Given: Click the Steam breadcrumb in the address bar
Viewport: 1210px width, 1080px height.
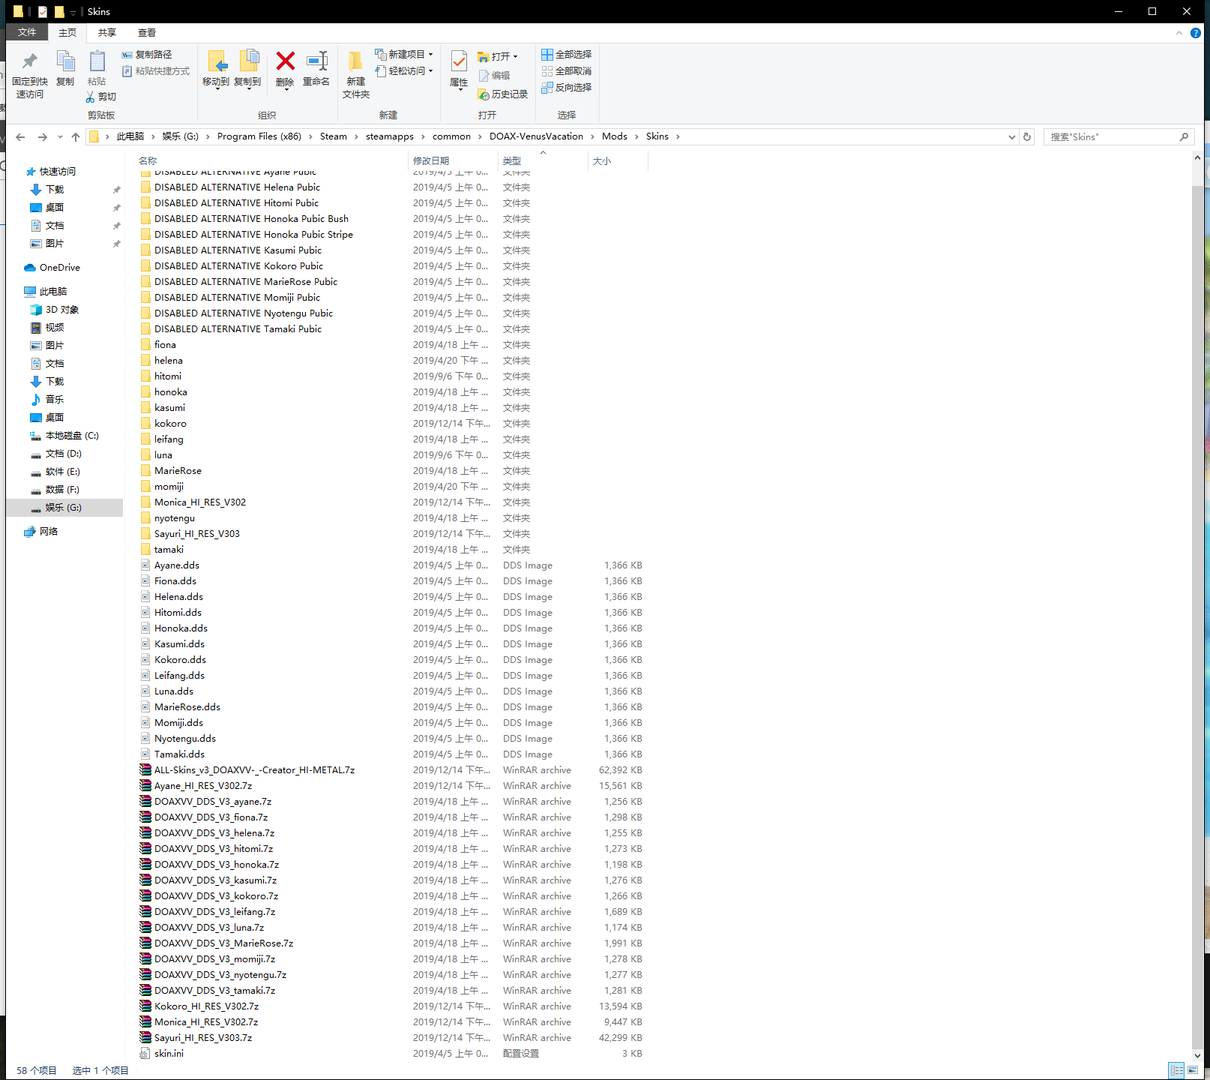Looking at the screenshot, I should (x=333, y=137).
